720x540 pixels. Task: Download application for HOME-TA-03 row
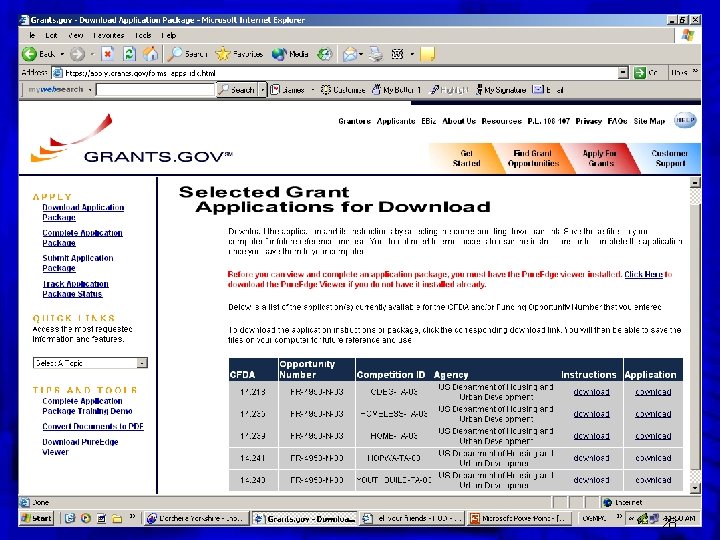[x=653, y=436]
